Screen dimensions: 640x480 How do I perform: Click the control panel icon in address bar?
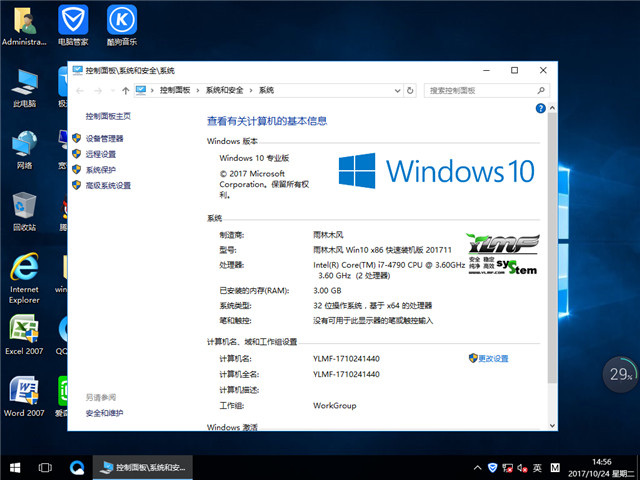click(x=141, y=90)
